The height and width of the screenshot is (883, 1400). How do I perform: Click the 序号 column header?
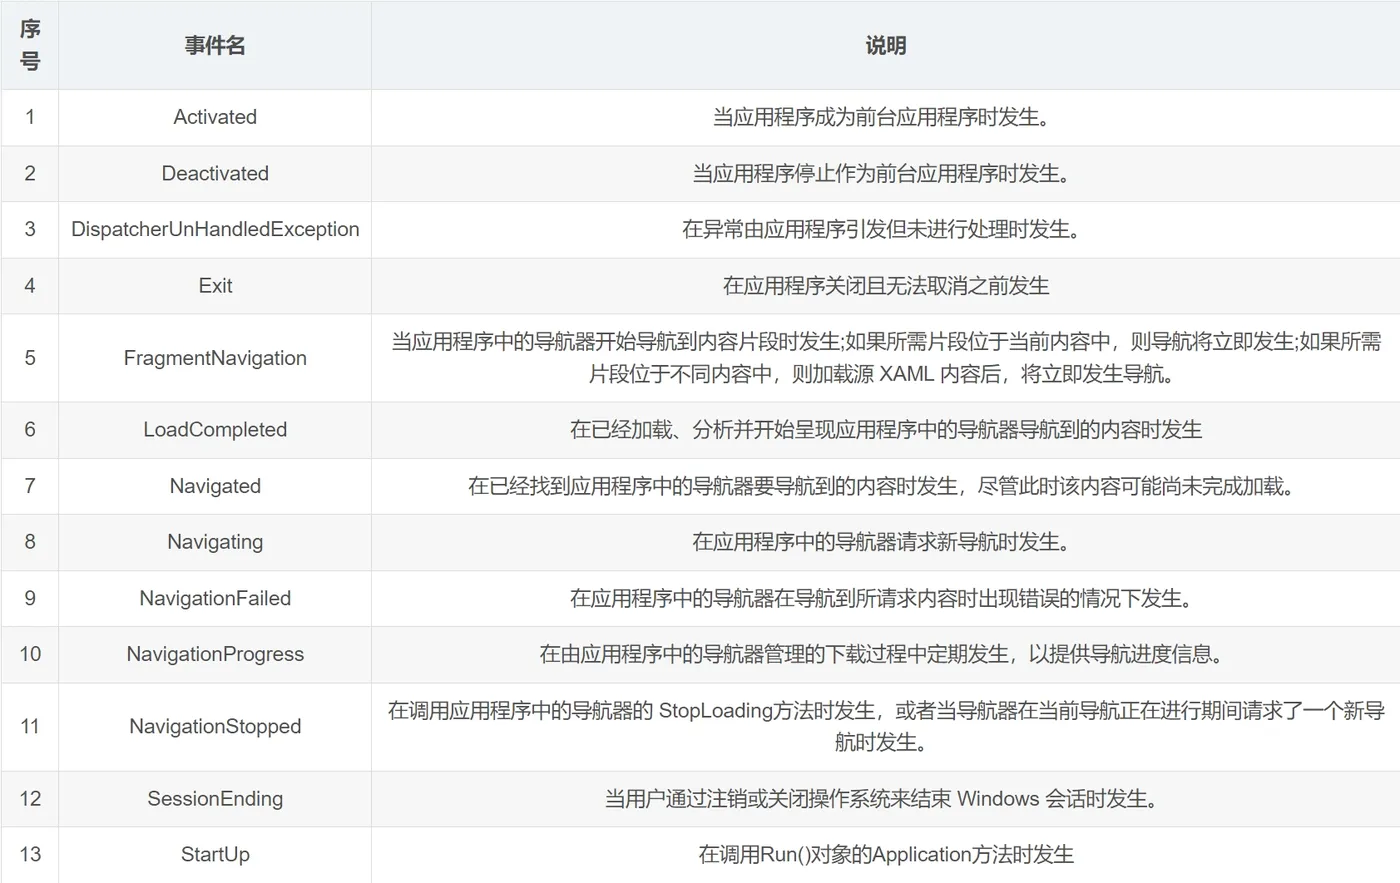pos(30,45)
